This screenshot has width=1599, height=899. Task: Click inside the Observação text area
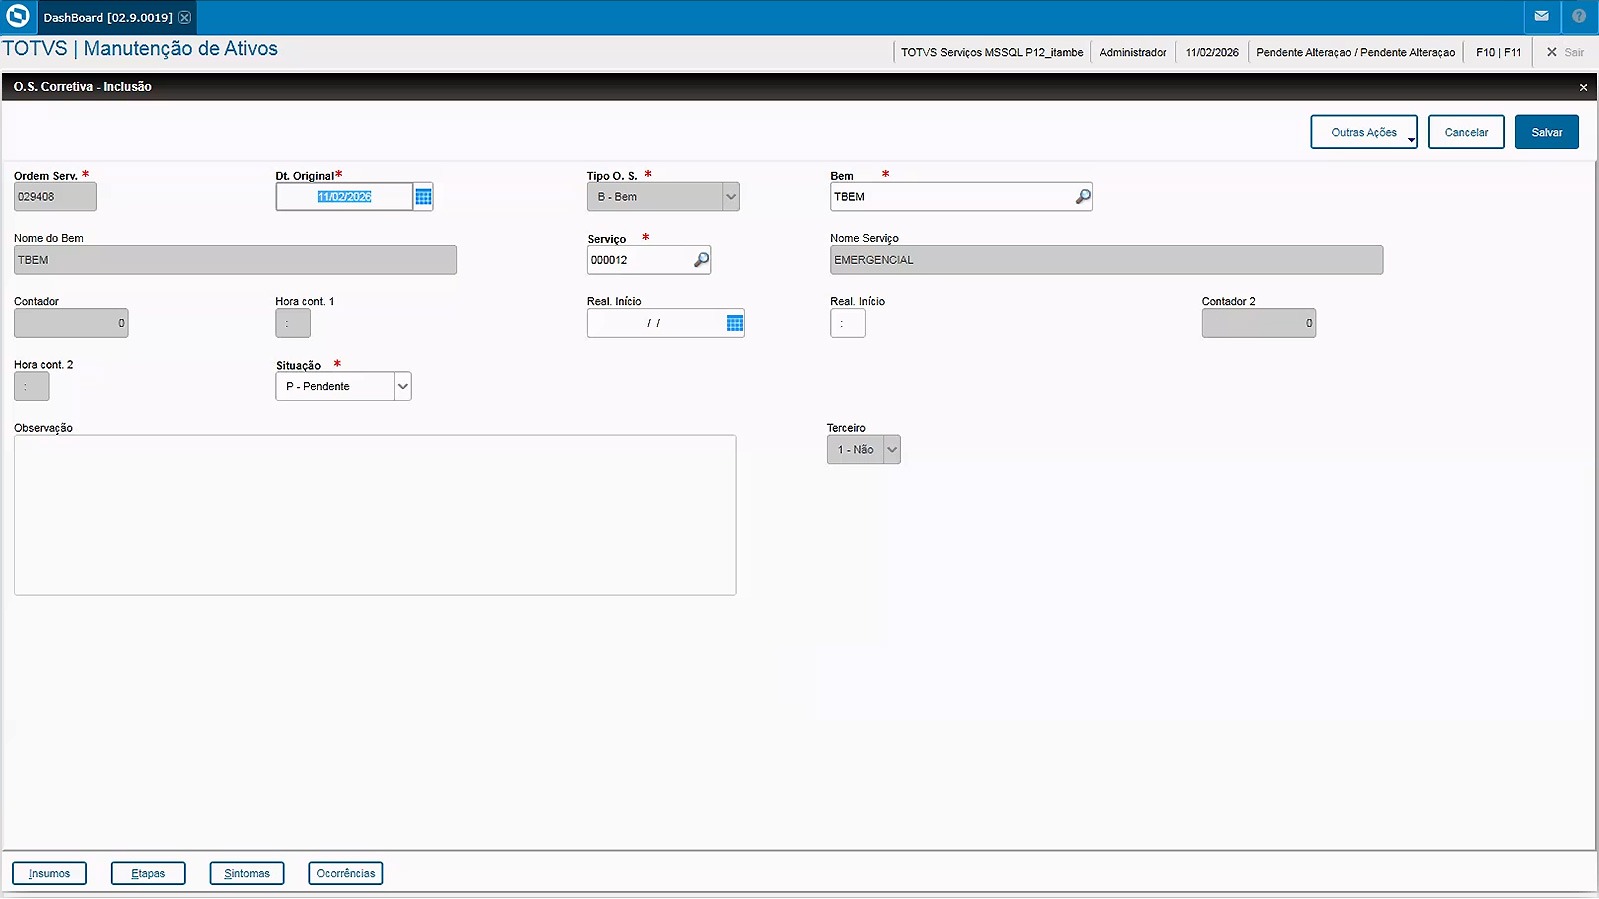(375, 515)
